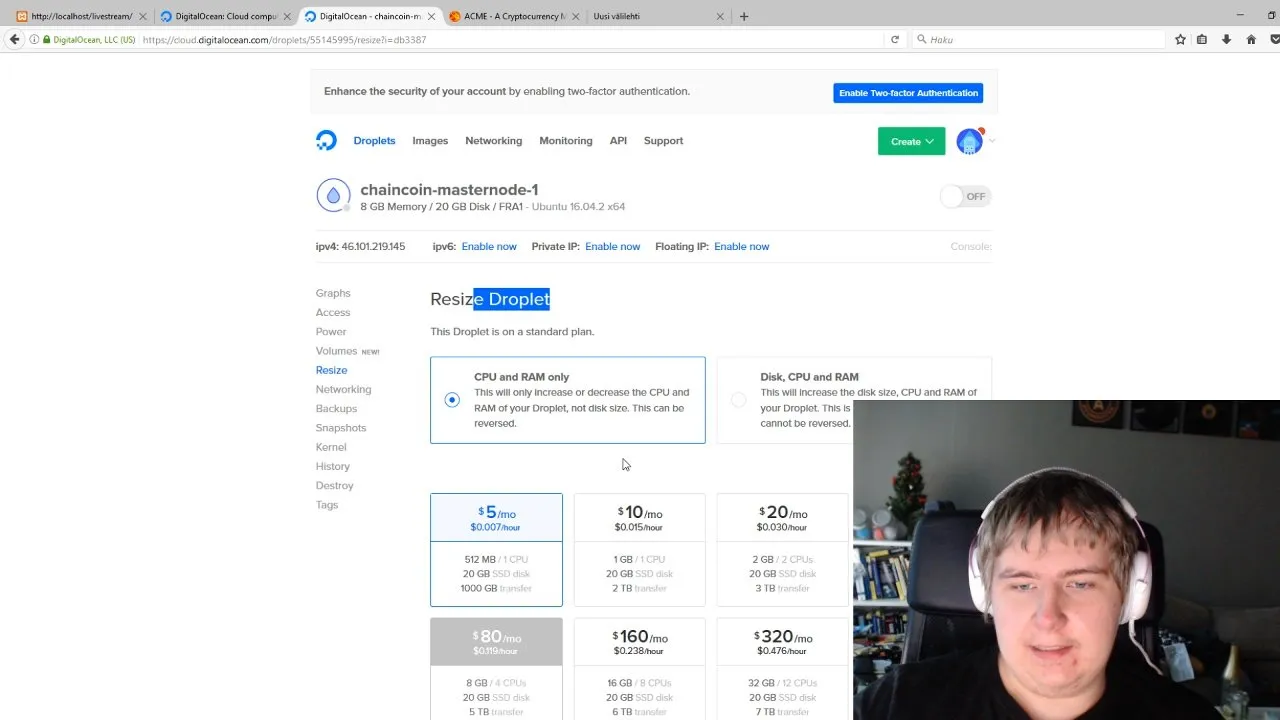The height and width of the screenshot is (720, 1280).
Task: Close the Uusi välilehti tab
Action: (719, 16)
